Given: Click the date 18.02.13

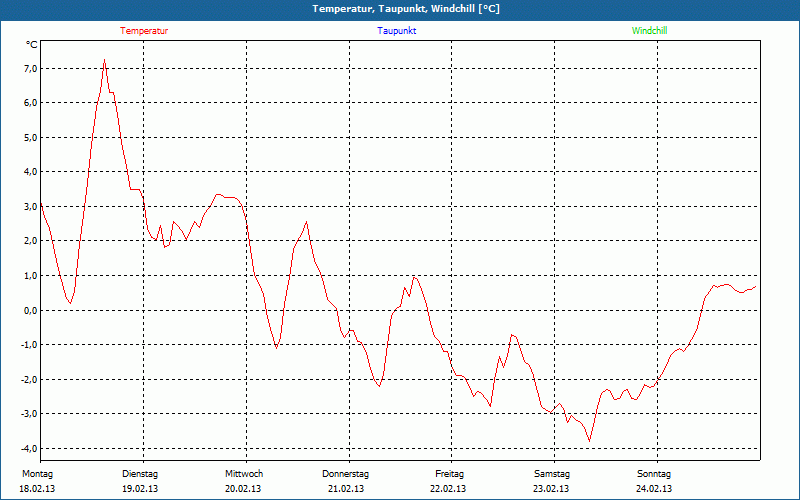Looking at the screenshot, I should tap(37, 489).
